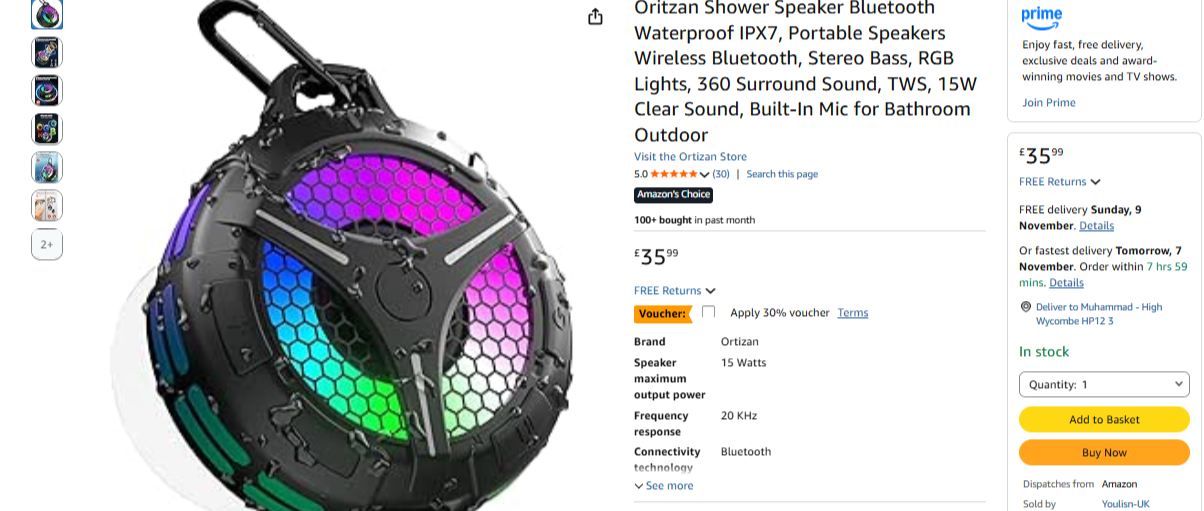Expand FREE Returns under main price

click(675, 291)
